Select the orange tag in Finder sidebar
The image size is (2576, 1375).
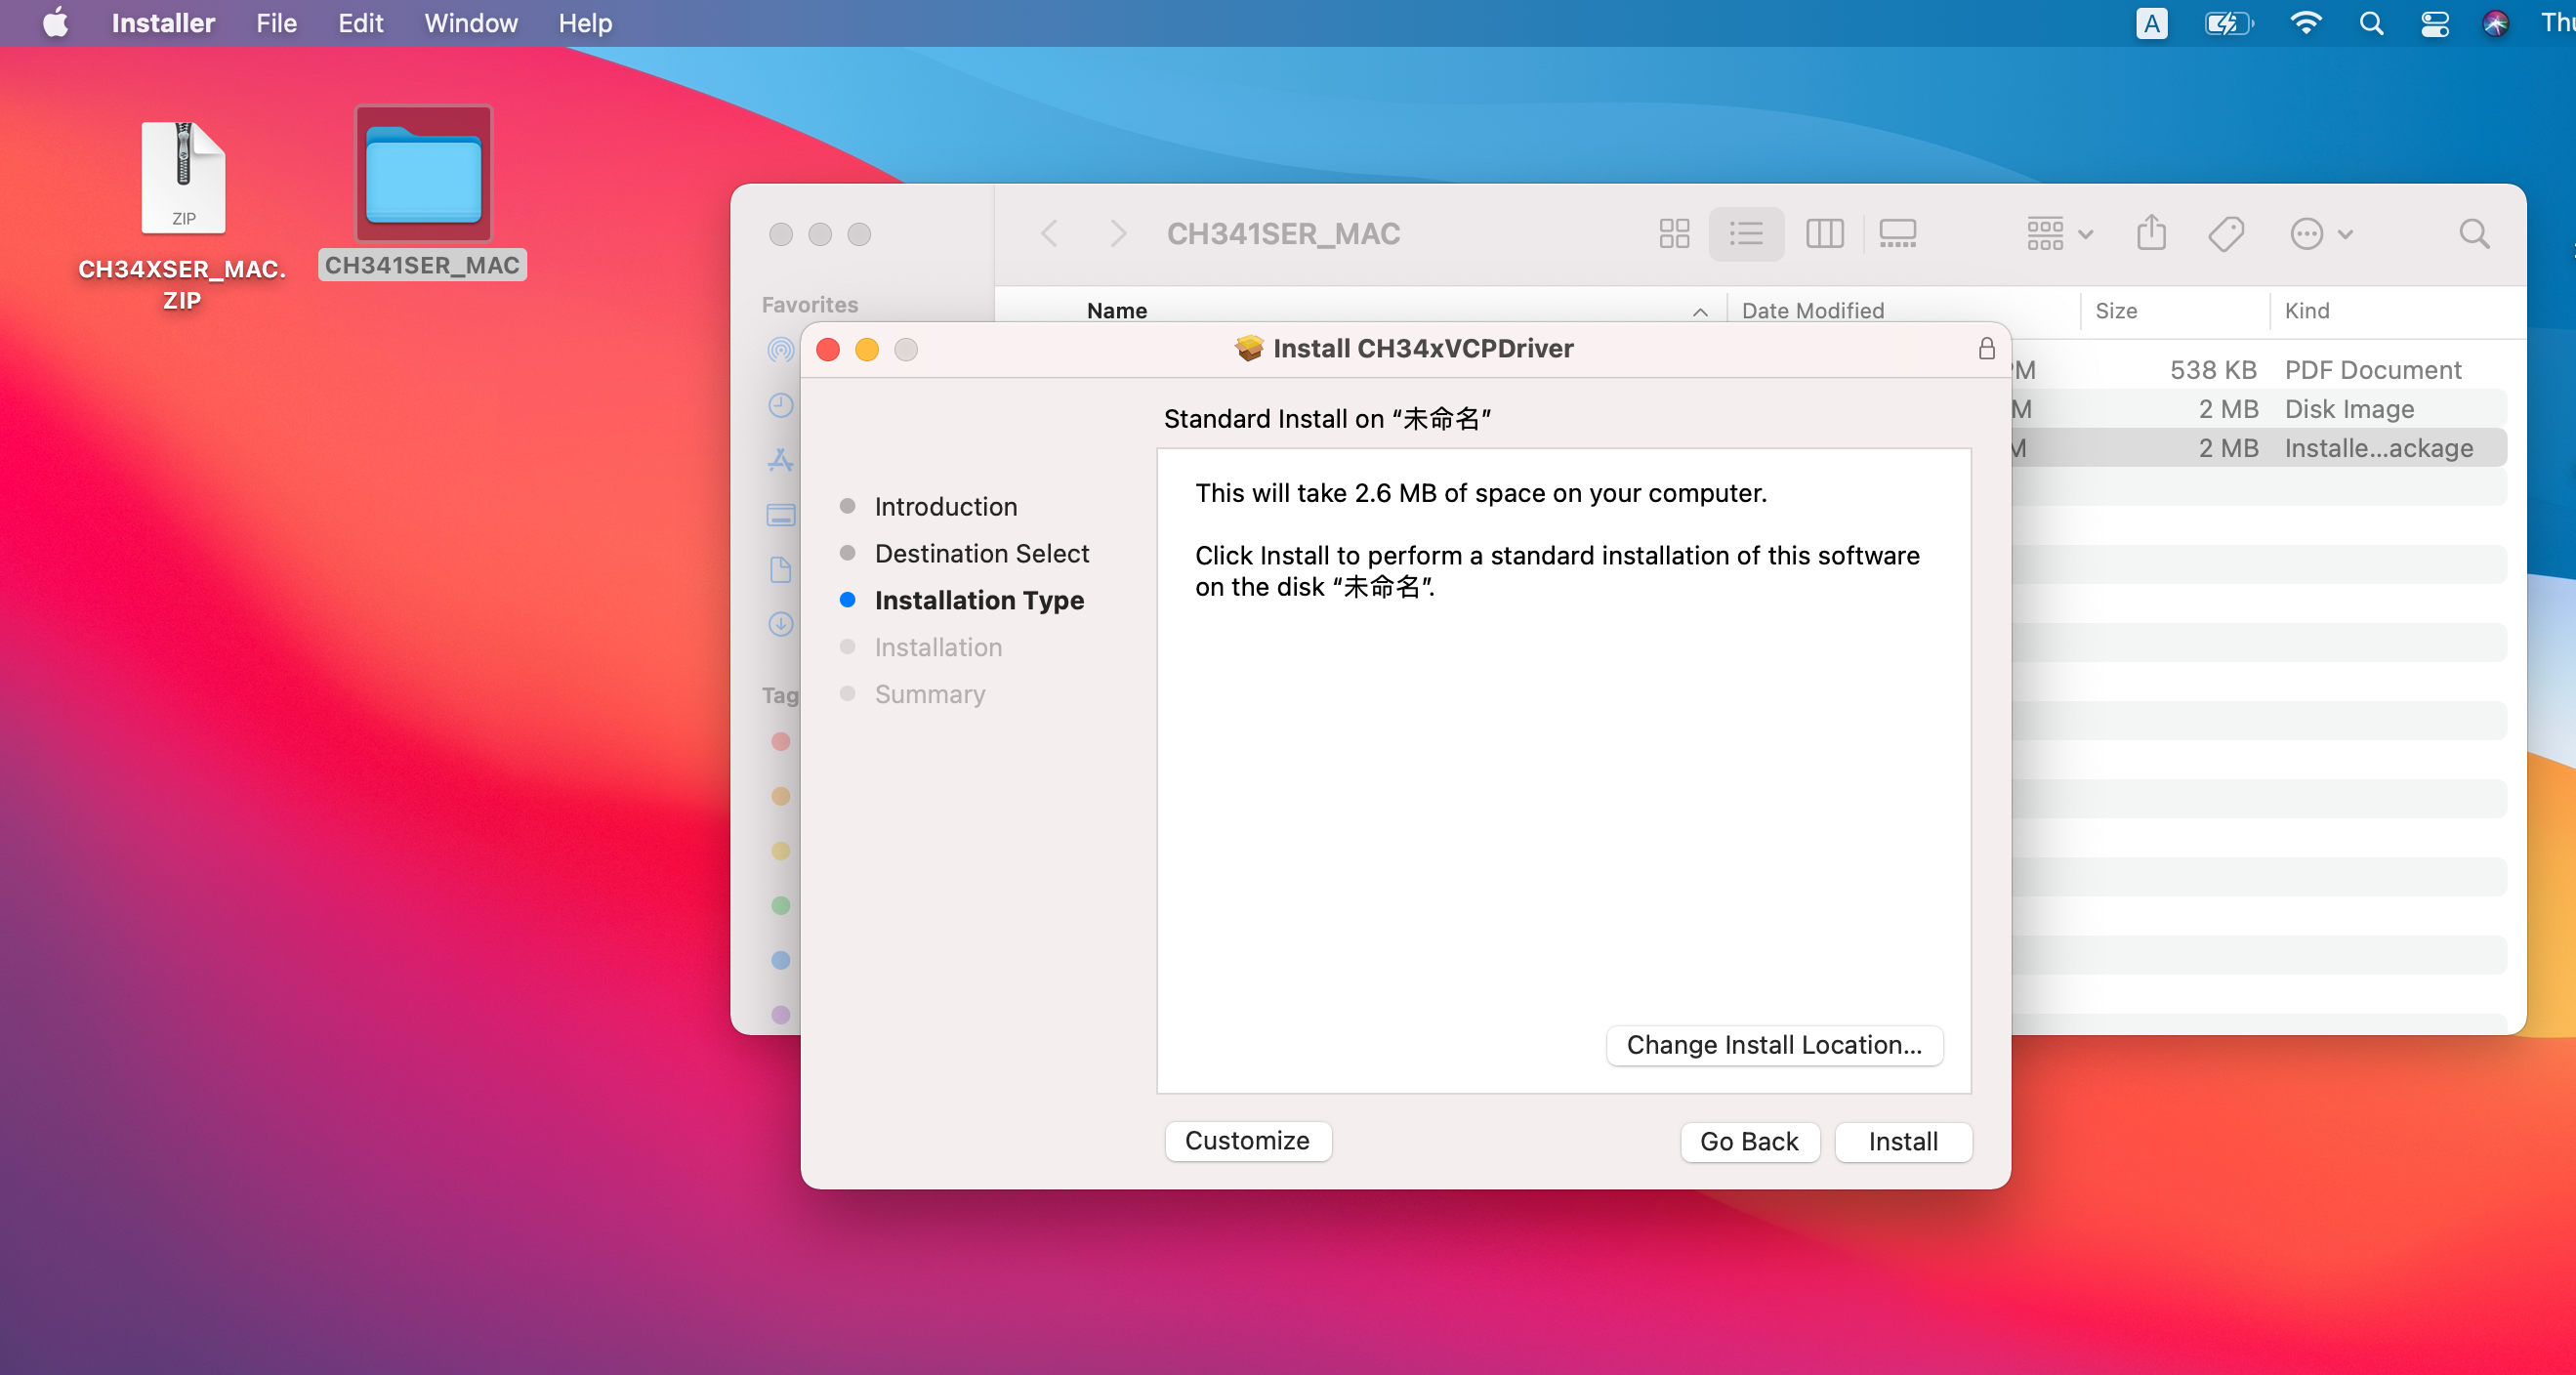[780, 795]
